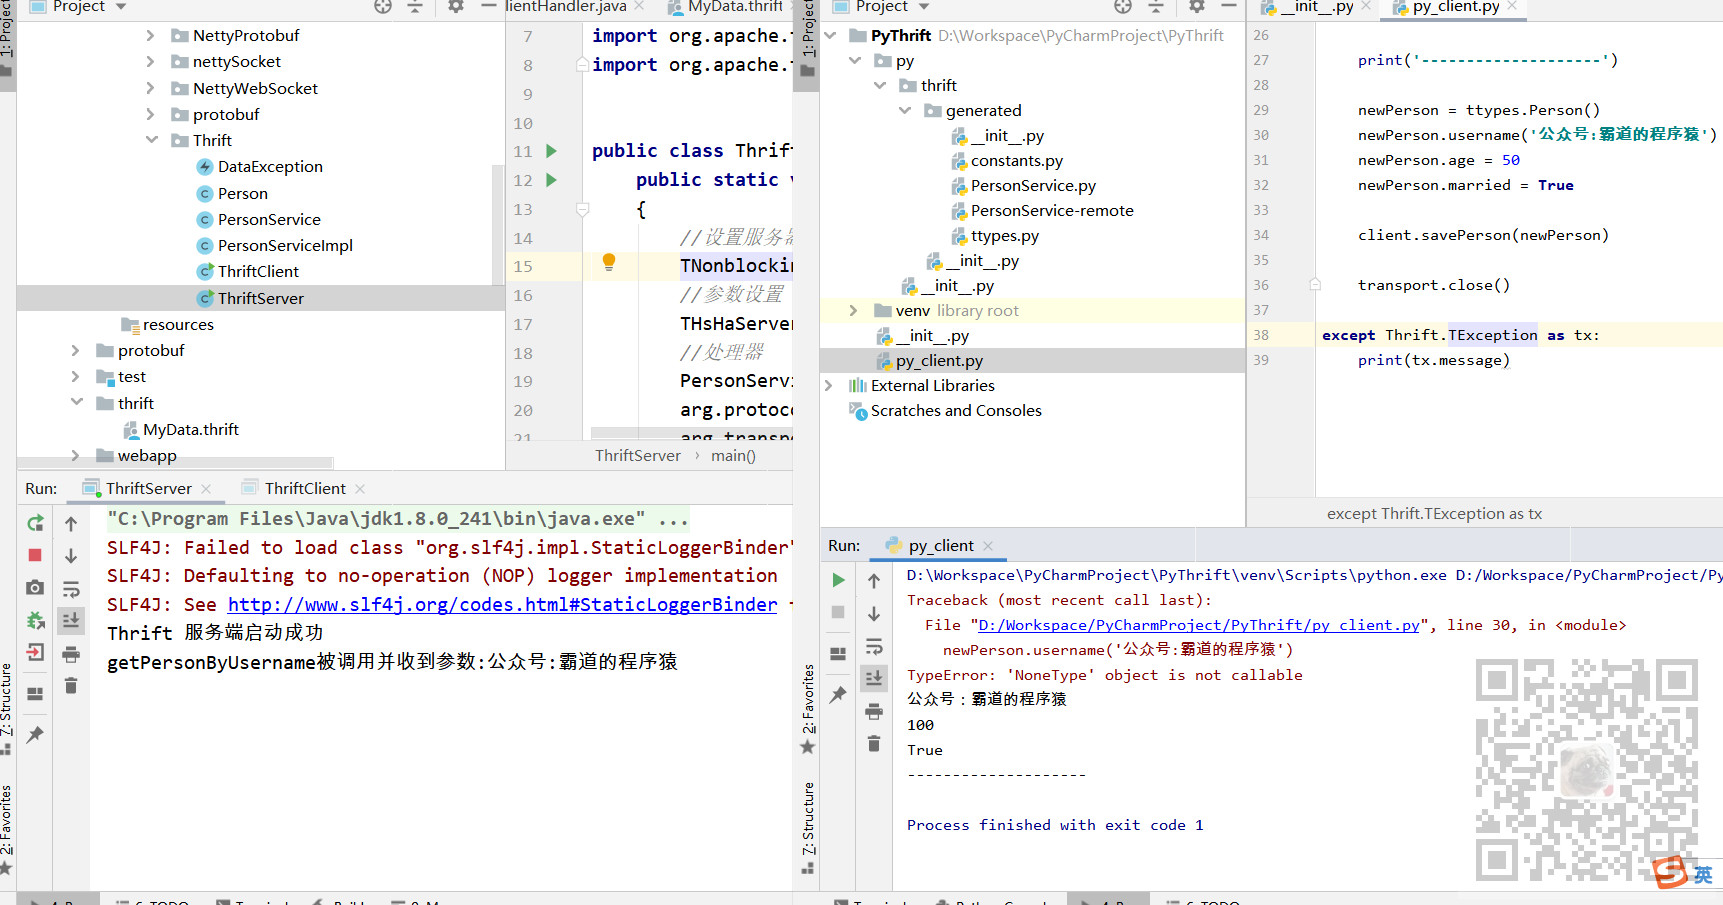Viewport: 1723px width, 905px height.
Task: Rerun ThriftServer in the IntelliJ Run panel
Action: click(35, 523)
